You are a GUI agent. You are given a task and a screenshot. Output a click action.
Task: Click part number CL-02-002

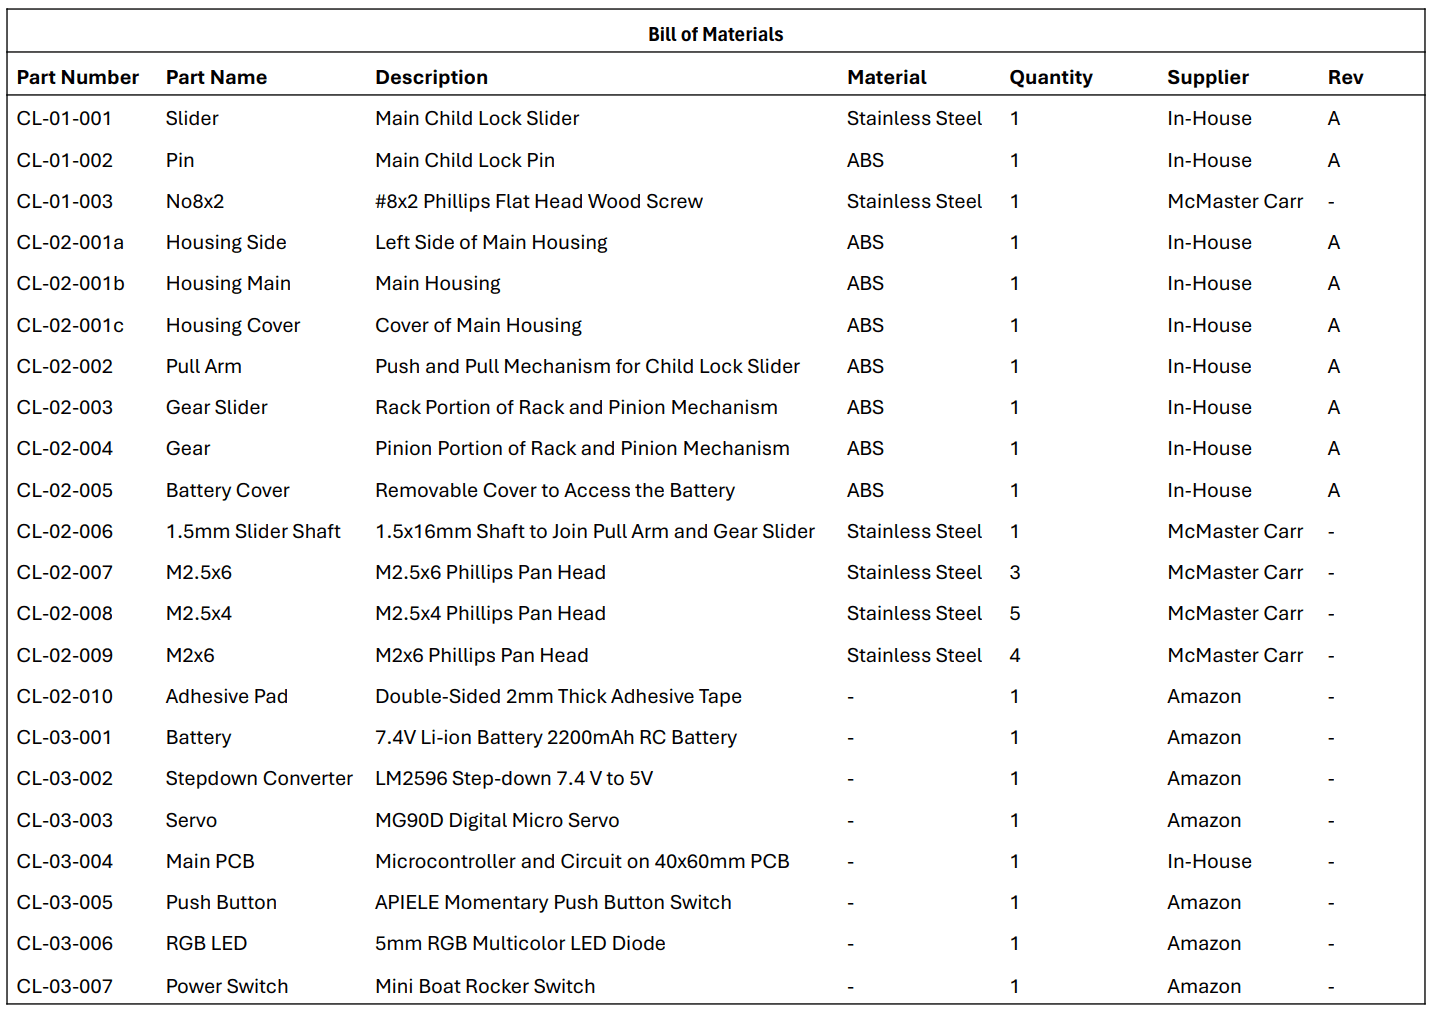click(x=64, y=366)
